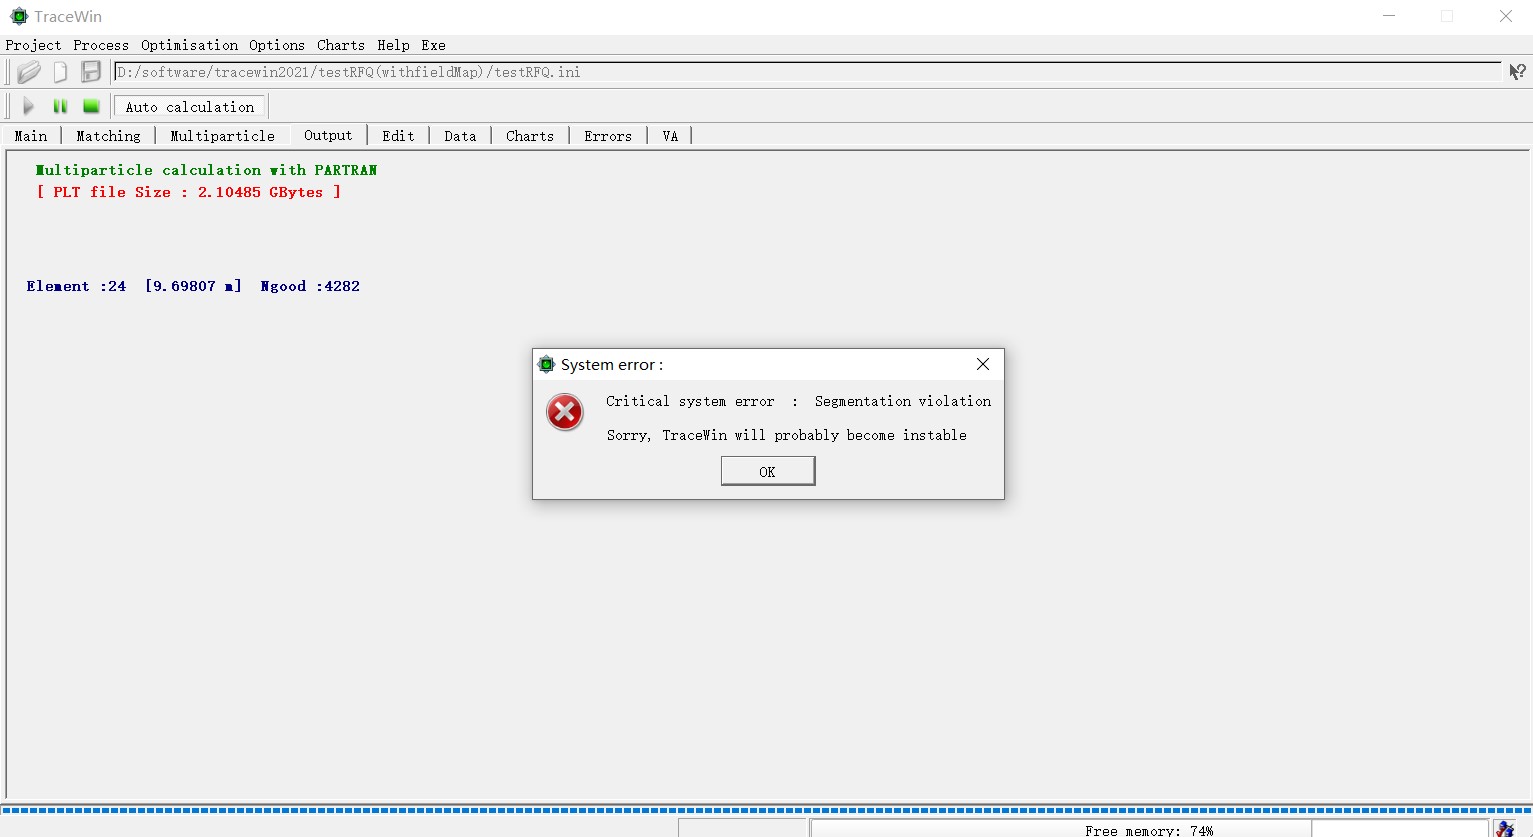Click TraceWin app icon in title bar
The image size is (1533, 837).
18,16
